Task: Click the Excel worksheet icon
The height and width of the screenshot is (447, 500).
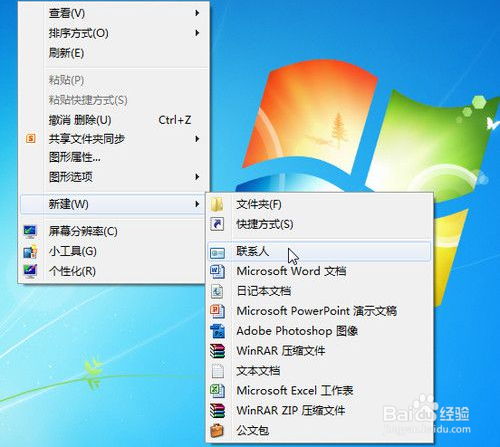Action: click(217, 391)
